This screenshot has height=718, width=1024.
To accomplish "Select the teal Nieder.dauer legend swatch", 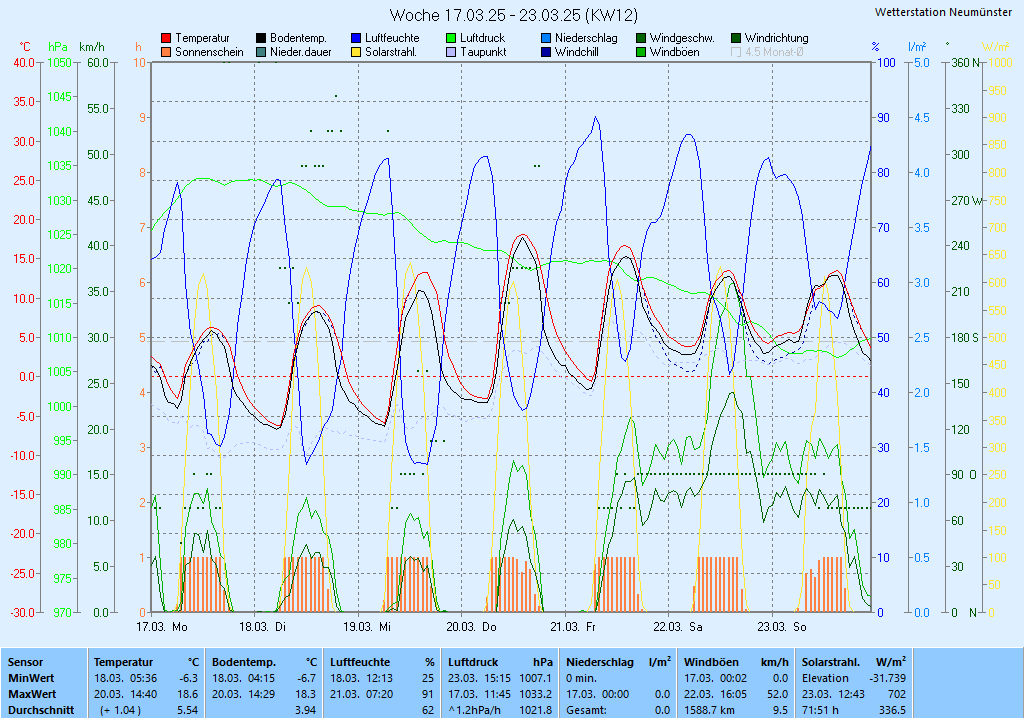I will pos(261,52).
